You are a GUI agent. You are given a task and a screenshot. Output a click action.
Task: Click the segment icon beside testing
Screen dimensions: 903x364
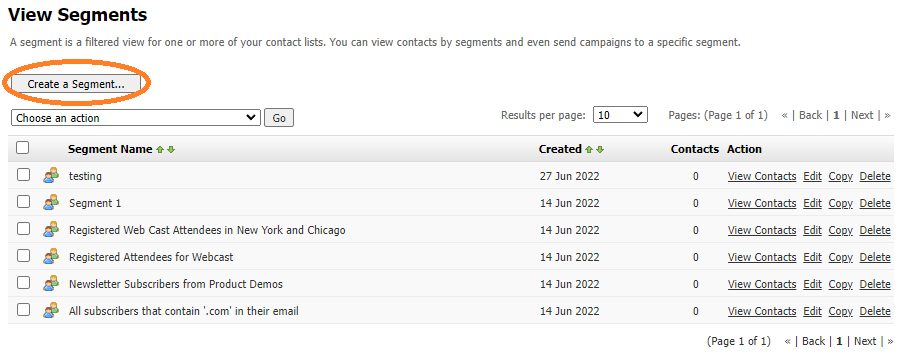click(x=51, y=175)
